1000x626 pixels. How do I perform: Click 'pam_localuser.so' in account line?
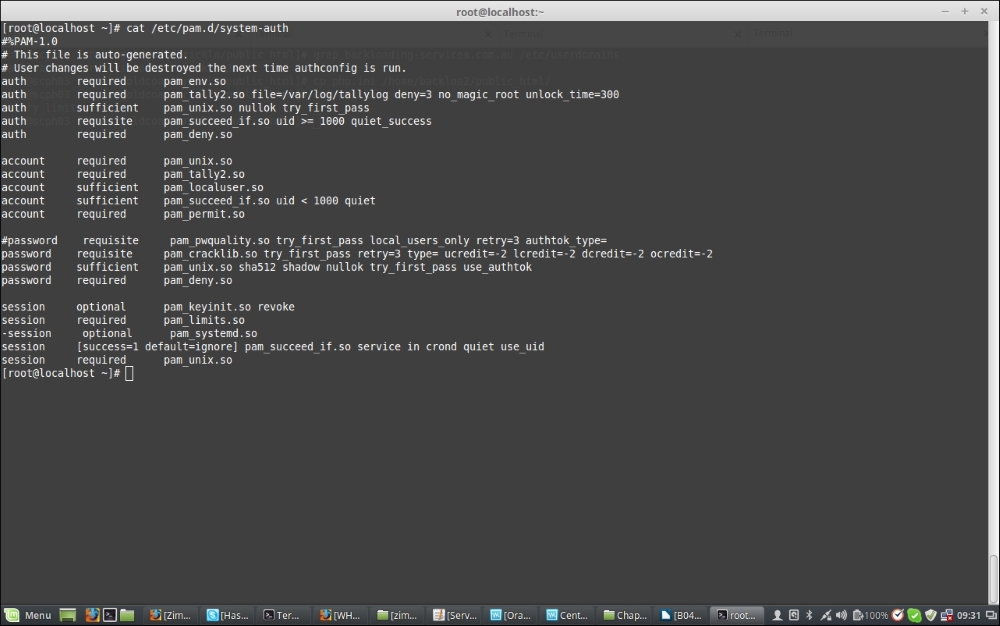pos(213,187)
